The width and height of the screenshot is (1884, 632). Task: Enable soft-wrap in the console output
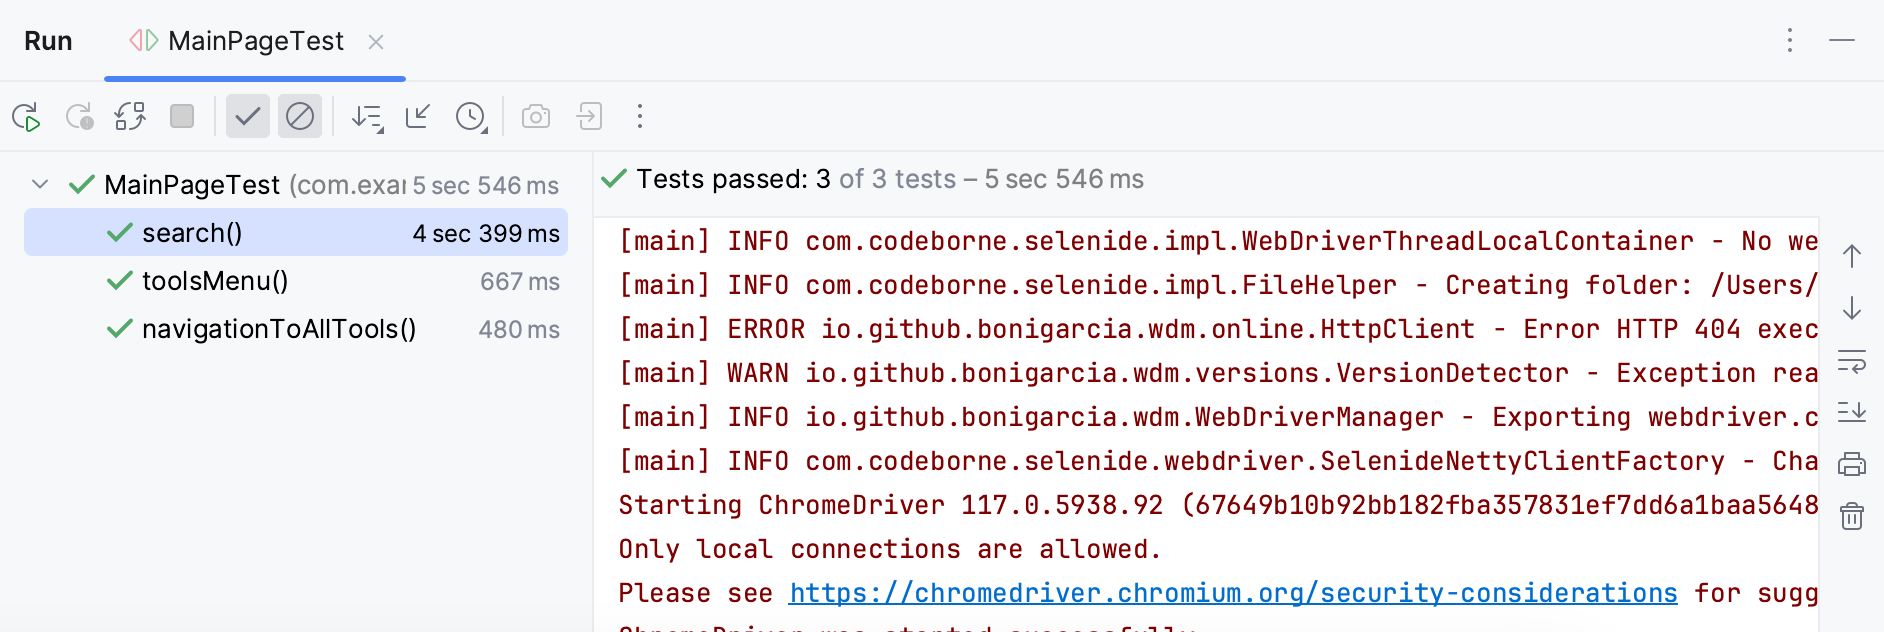[1852, 363]
